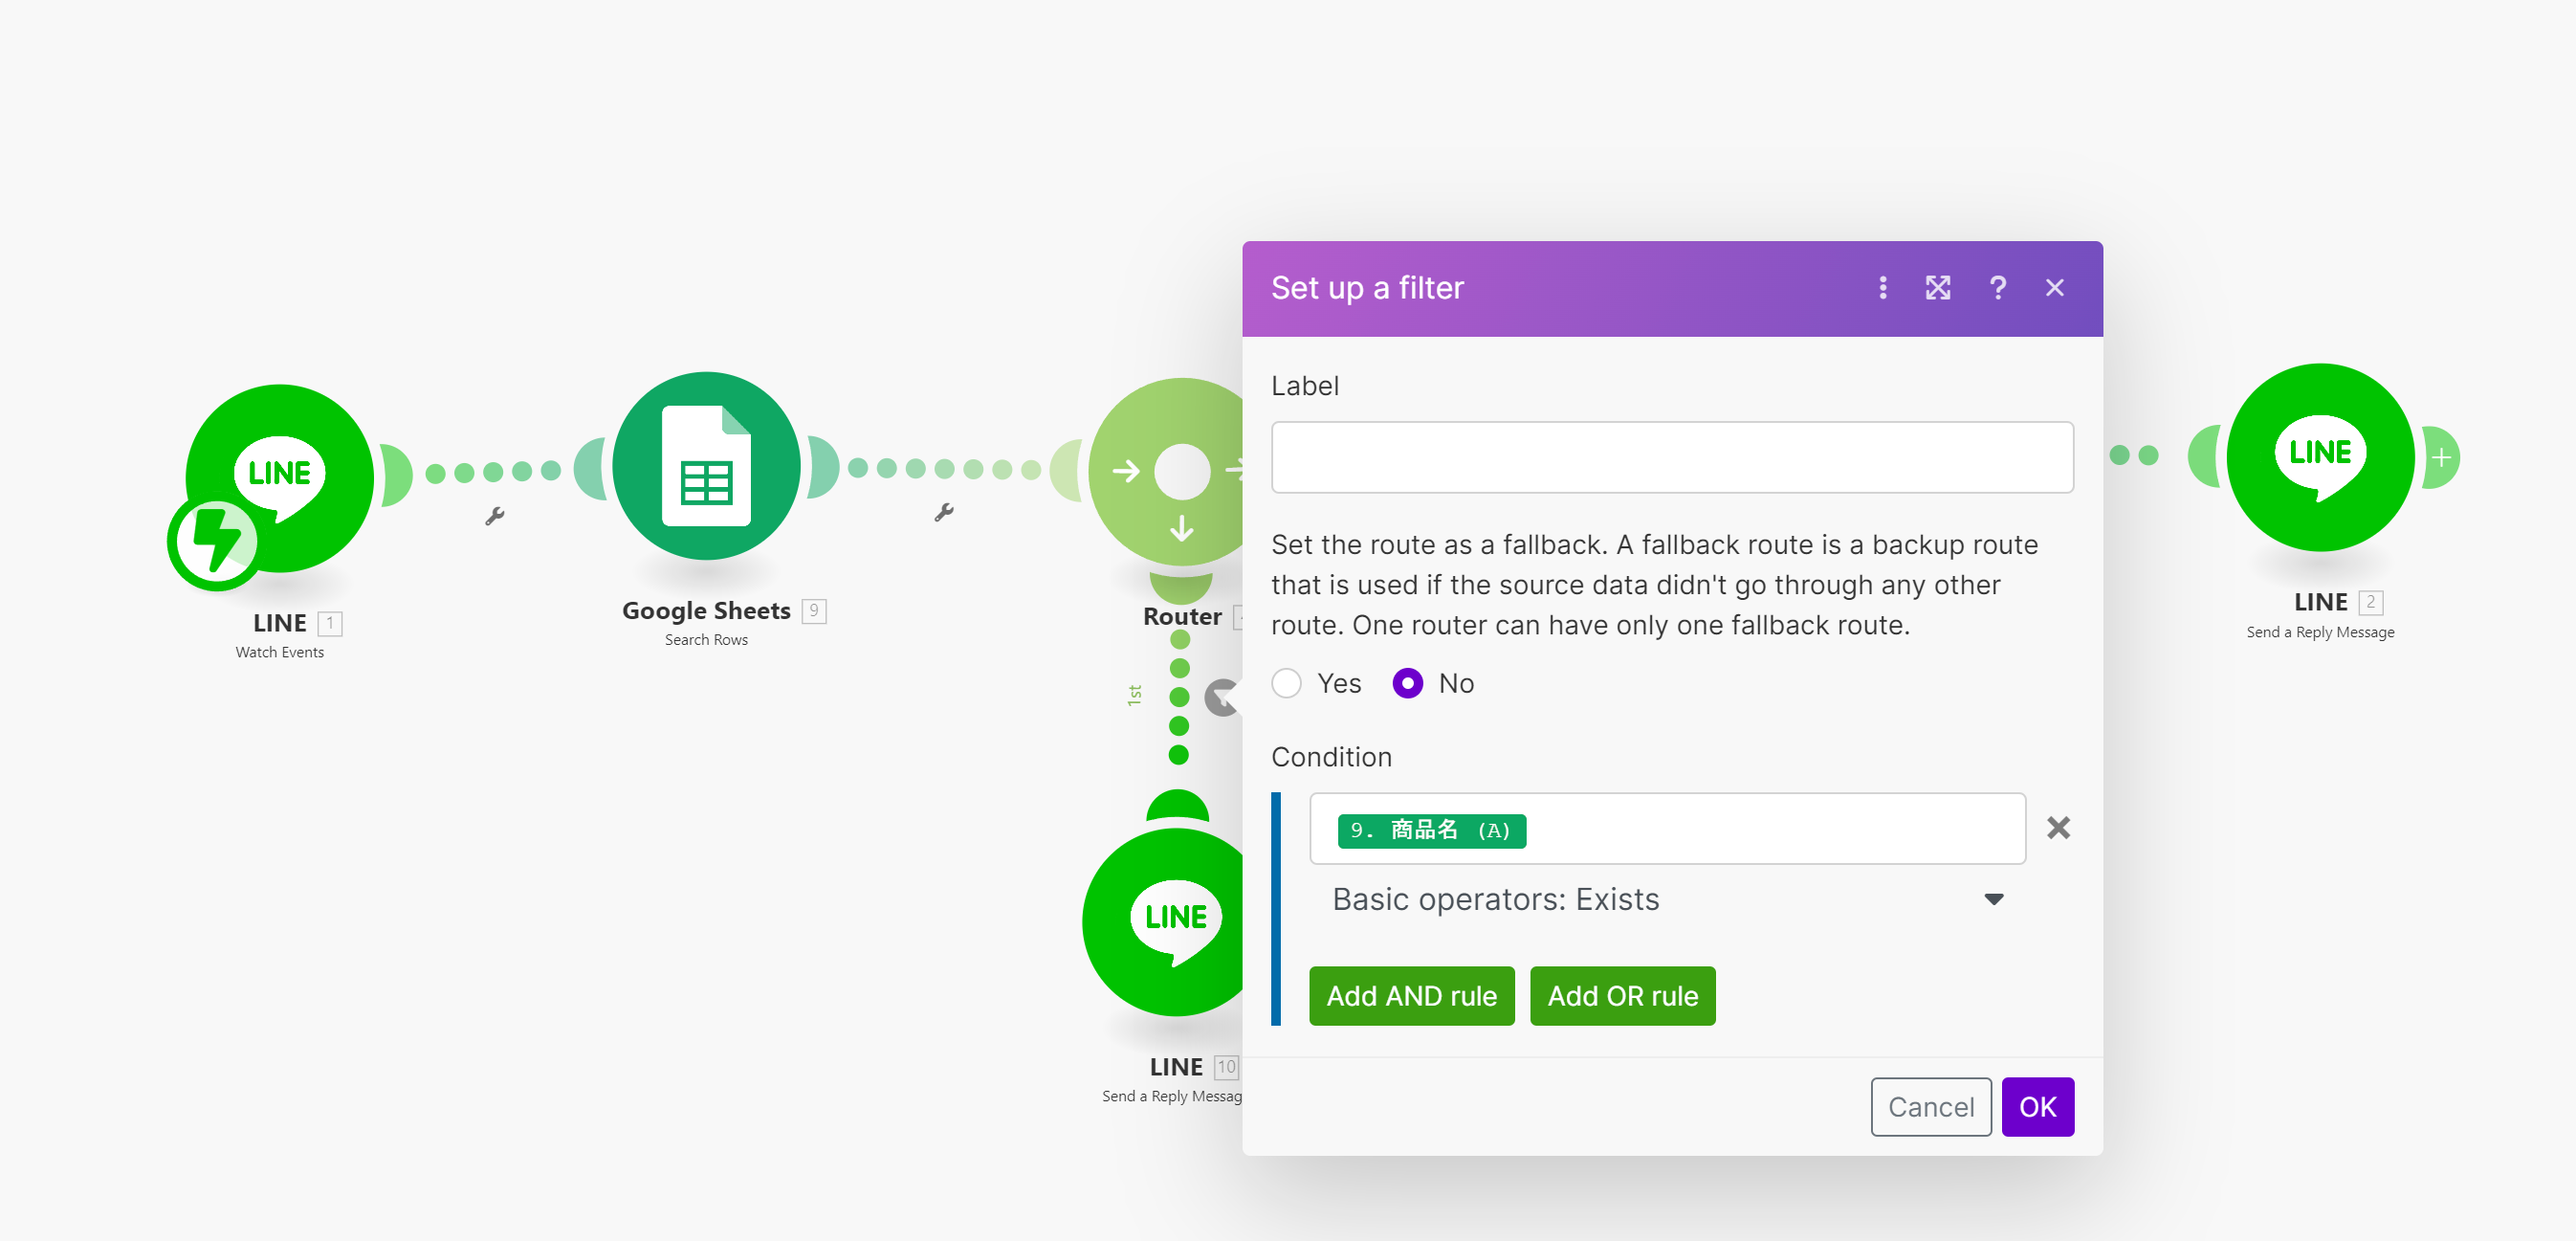Viewport: 2576px width, 1241px height.
Task: Click the wrench between Google Sheets and Router
Action: click(x=943, y=513)
